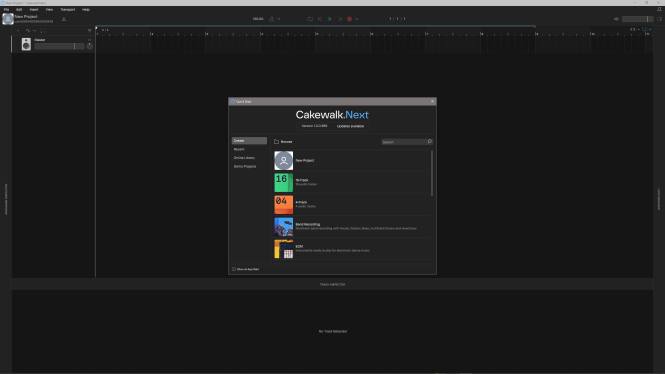Click the Updates available link
Image resolution: width=665 pixels, height=374 pixels.
click(x=350, y=126)
